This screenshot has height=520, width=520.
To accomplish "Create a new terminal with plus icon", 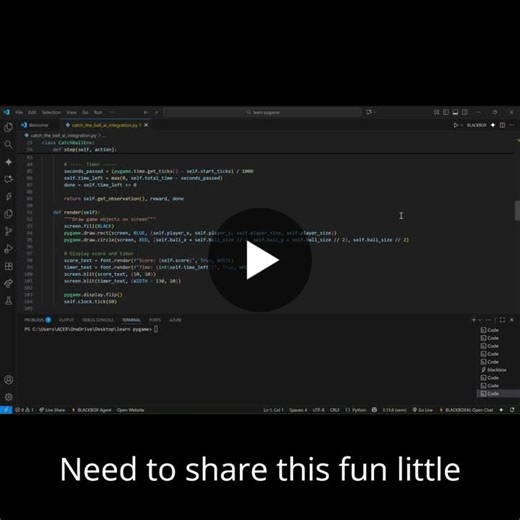I will 474,320.
